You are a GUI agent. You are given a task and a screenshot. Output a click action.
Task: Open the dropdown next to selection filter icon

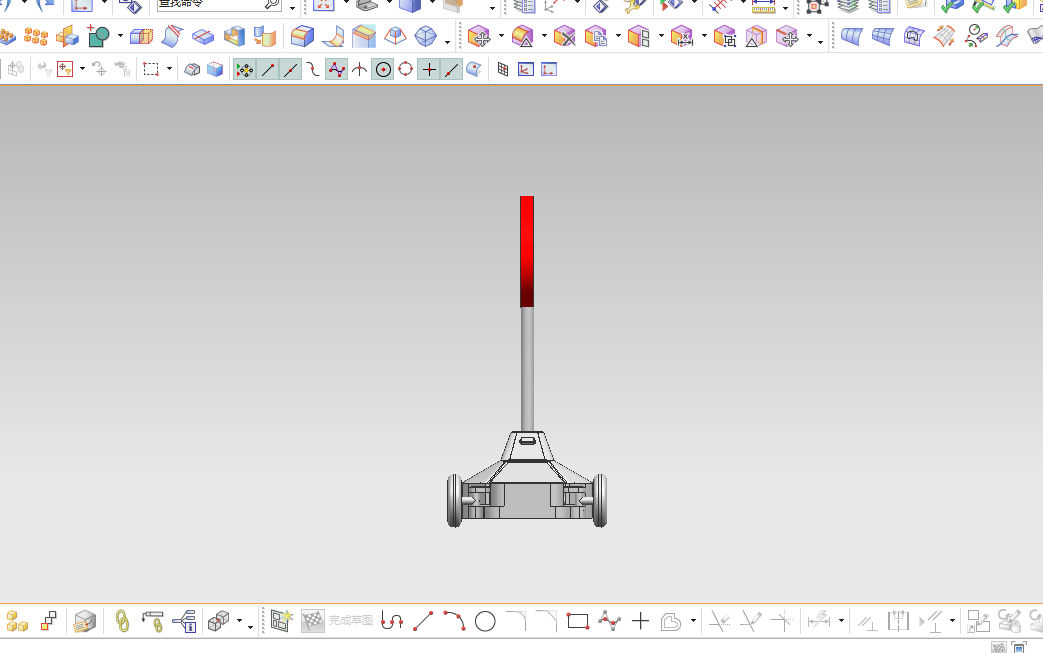pyautogui.click(x=82, y=68)
